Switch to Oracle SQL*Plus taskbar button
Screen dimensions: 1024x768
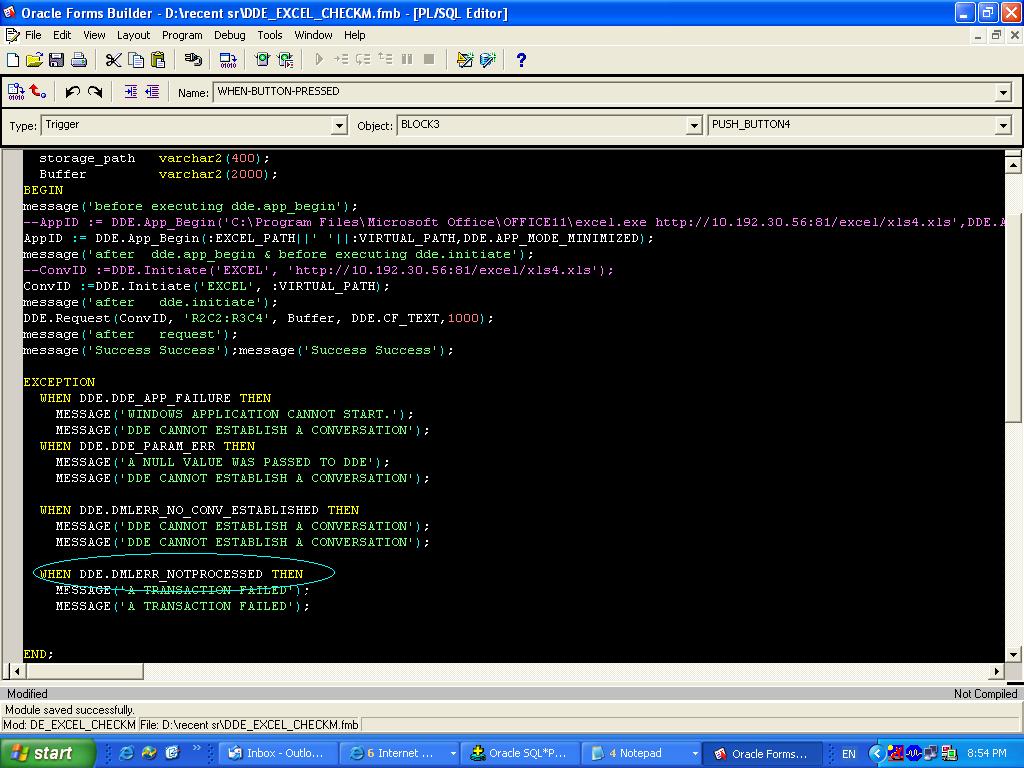click(520, 754)
